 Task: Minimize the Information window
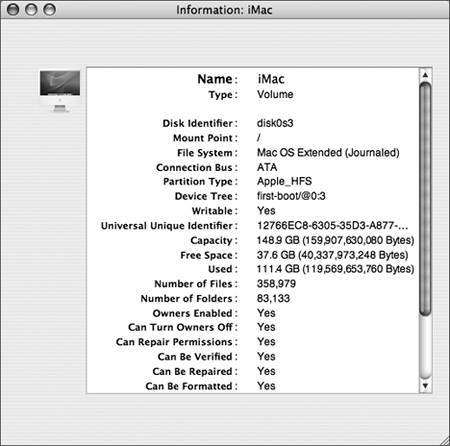[x=31, y=9]
